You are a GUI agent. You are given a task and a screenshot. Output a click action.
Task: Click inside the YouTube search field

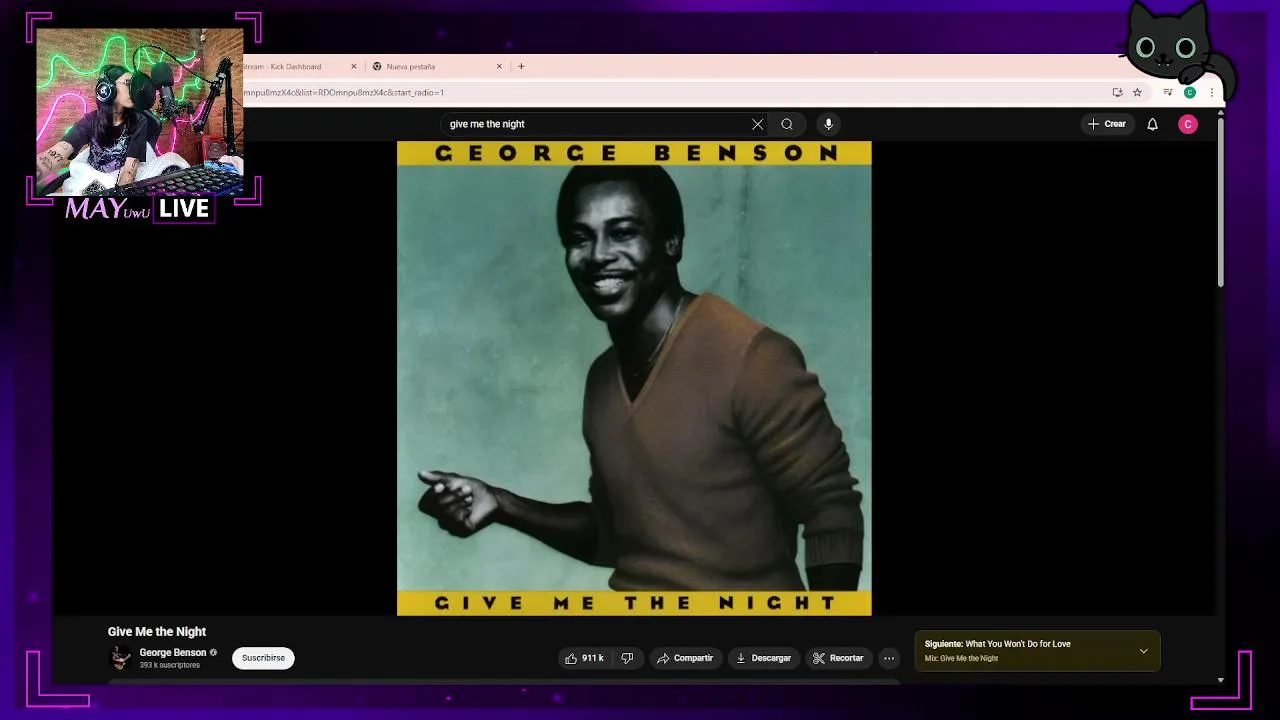[x=596, y=124]
